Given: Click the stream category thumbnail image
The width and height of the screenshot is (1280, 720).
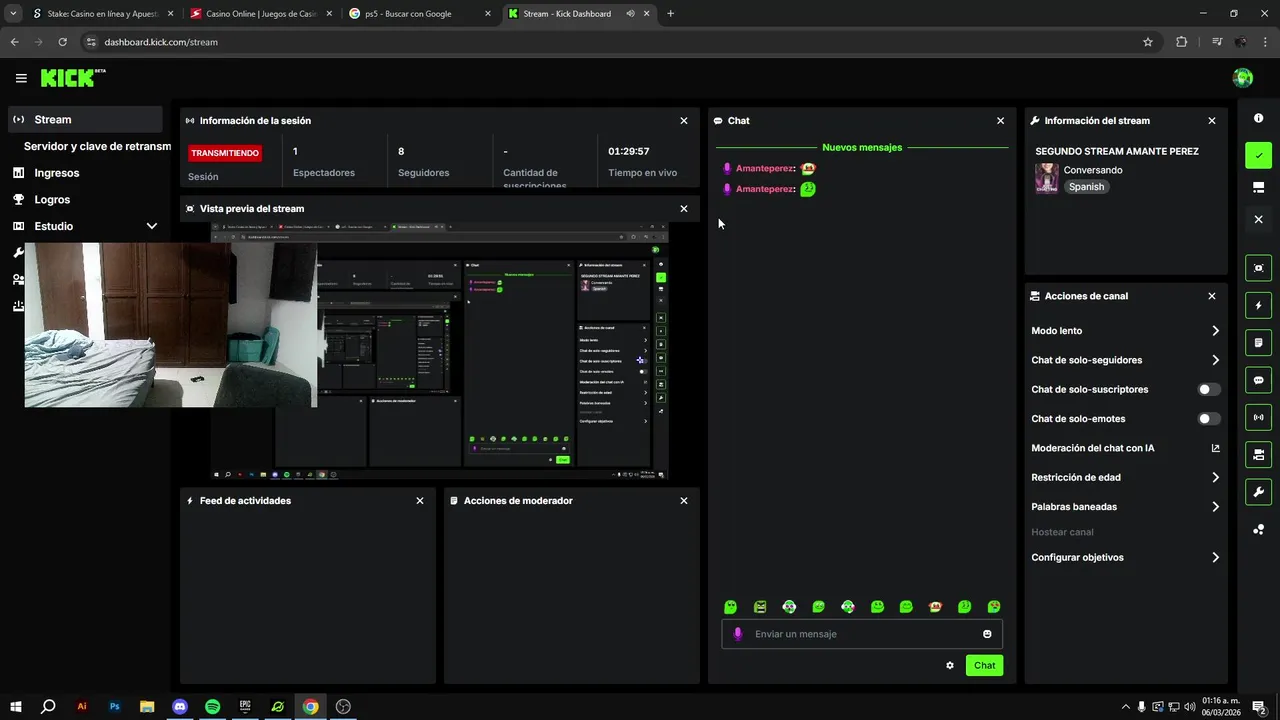Looking at the screenshot, I should click(1047, 178).
